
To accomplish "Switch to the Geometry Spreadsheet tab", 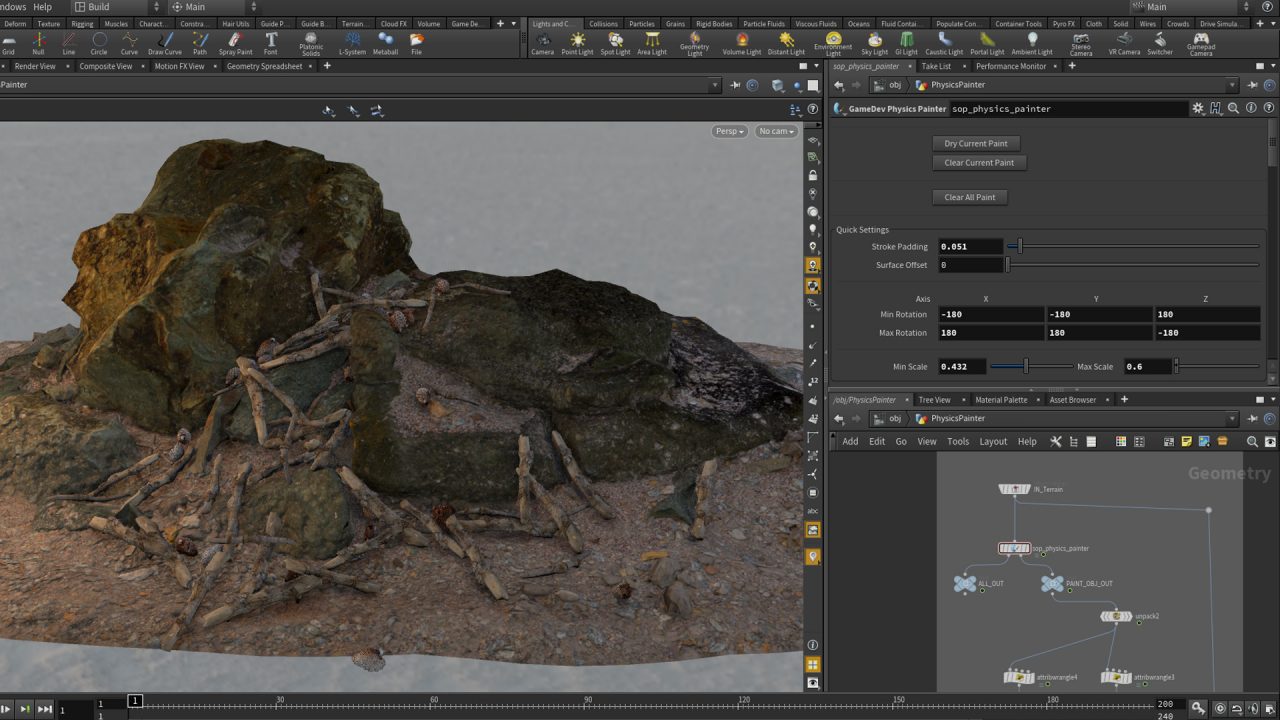I will point(264,66).
